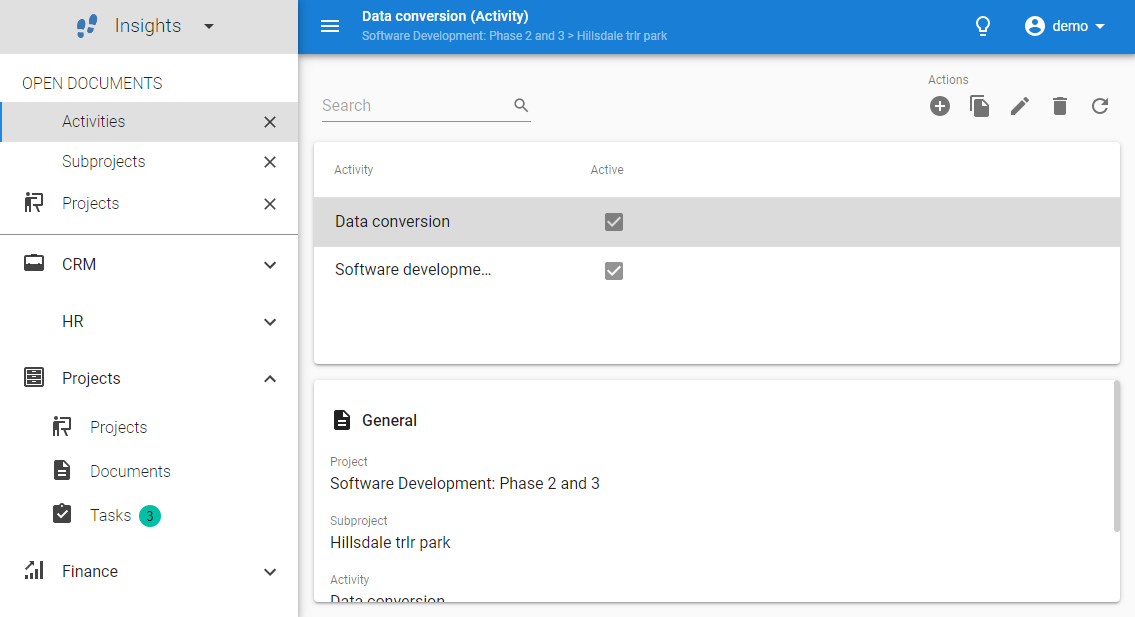The width and height of the screenshot is (1135, 617).
Task: Click the Data conversion (Activity) page title
Action: pos(445,16)
